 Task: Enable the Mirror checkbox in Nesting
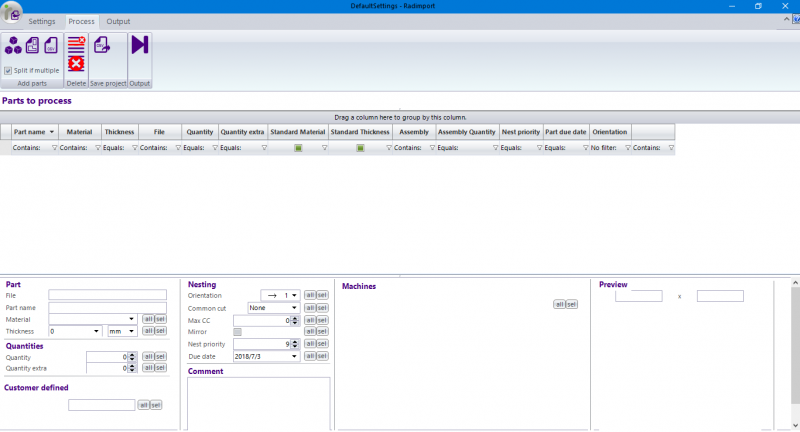[237, 332]
